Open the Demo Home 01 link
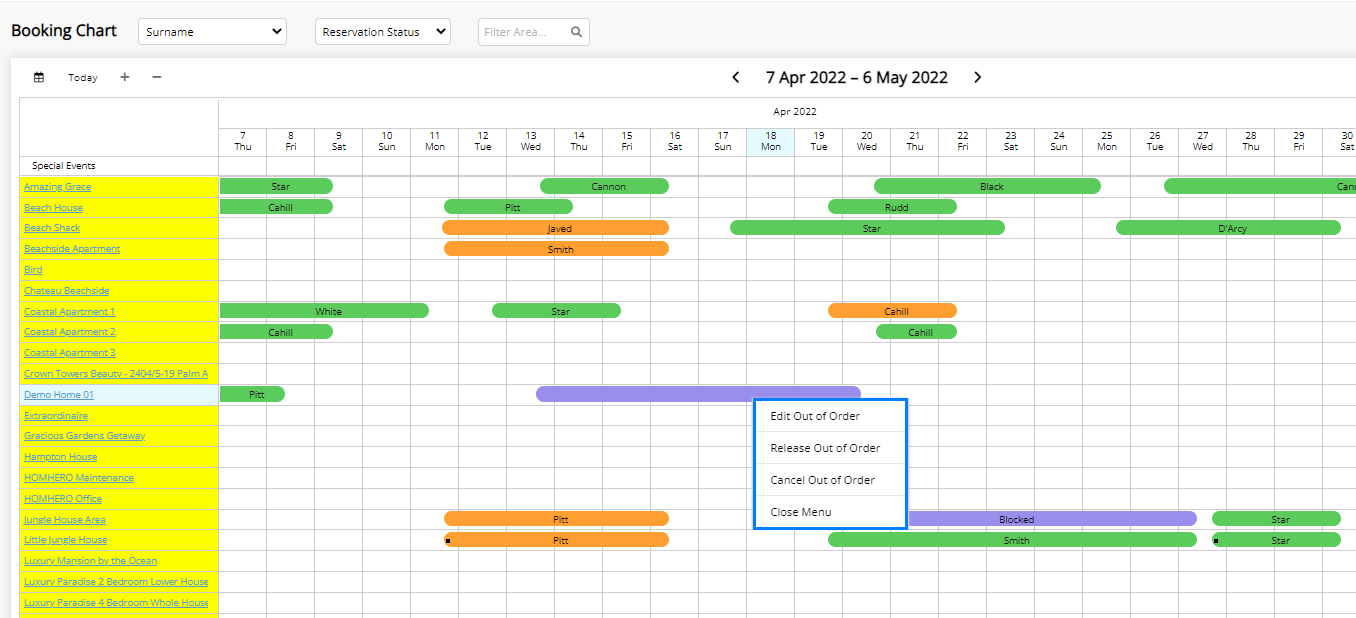Screen dimensions: 1356x618 pos(59,395)
